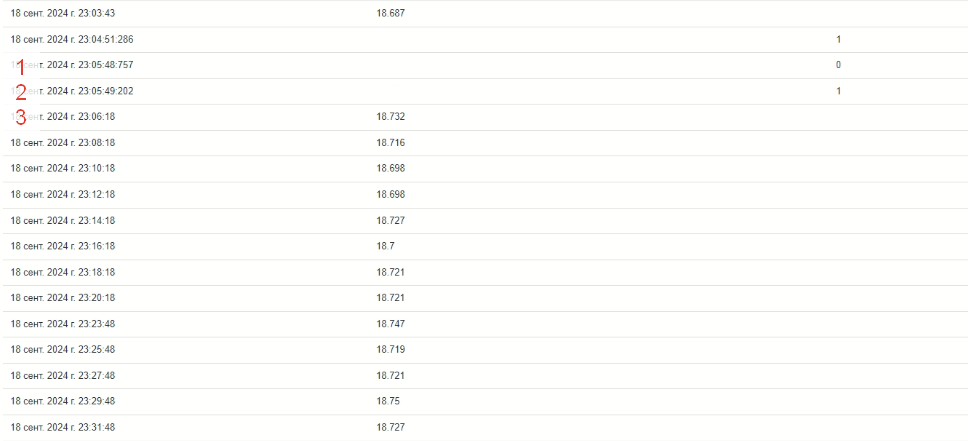
Task: Select the value 18.747
Action: 390,324
